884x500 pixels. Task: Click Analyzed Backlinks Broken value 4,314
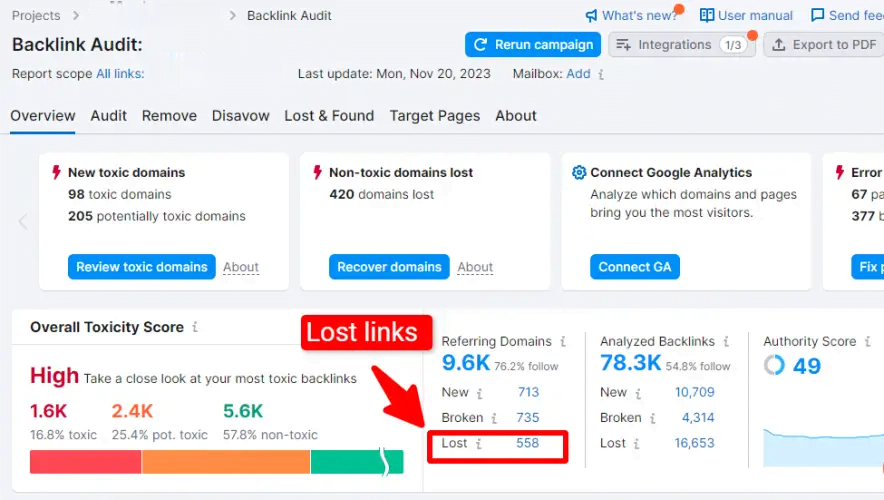[x=698, y=418]
